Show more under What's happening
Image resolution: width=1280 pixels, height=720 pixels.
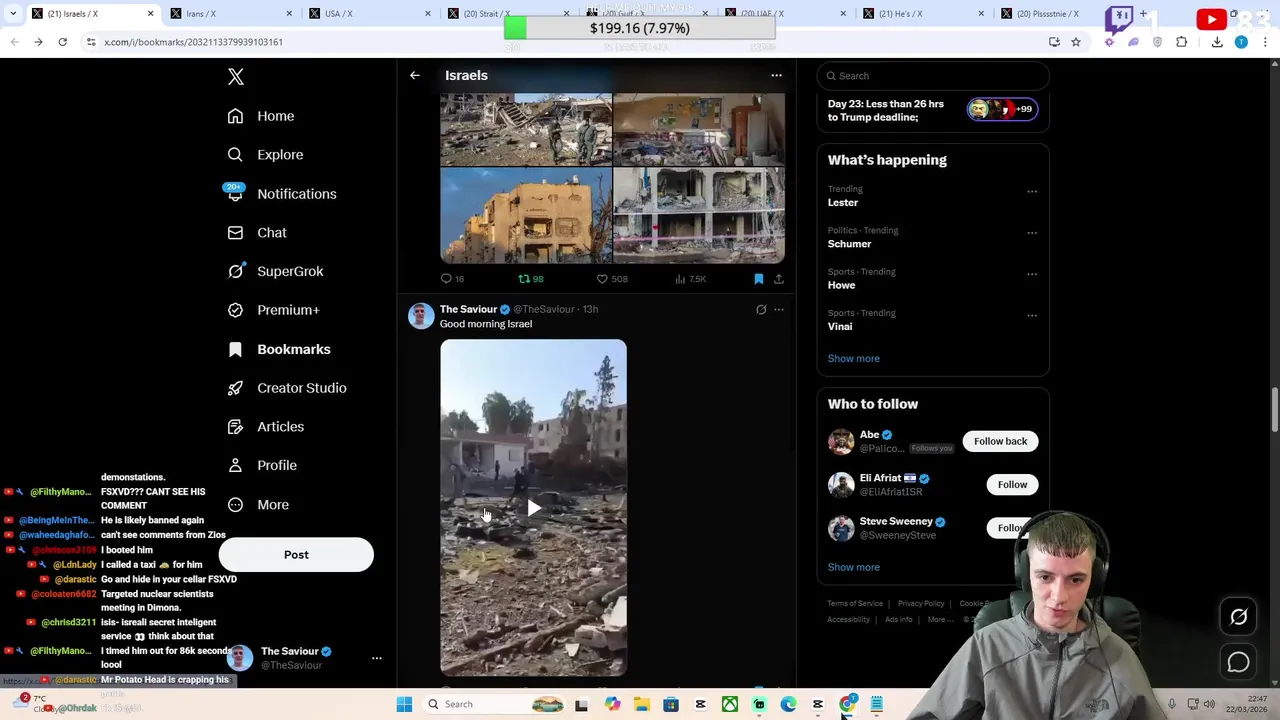click(x=853, y=358)
